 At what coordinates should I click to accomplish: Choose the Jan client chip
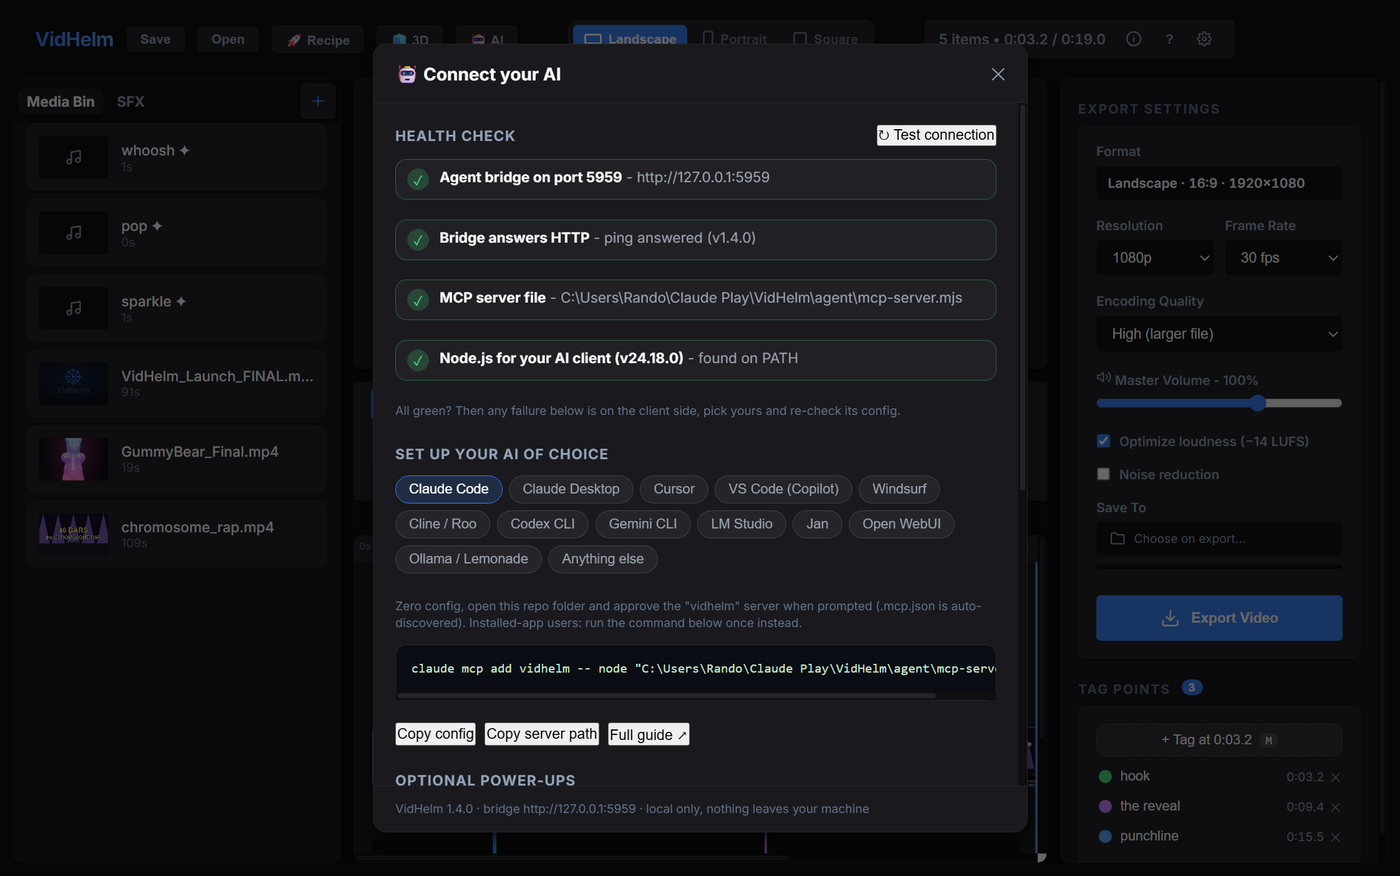[x=817, y=524]
